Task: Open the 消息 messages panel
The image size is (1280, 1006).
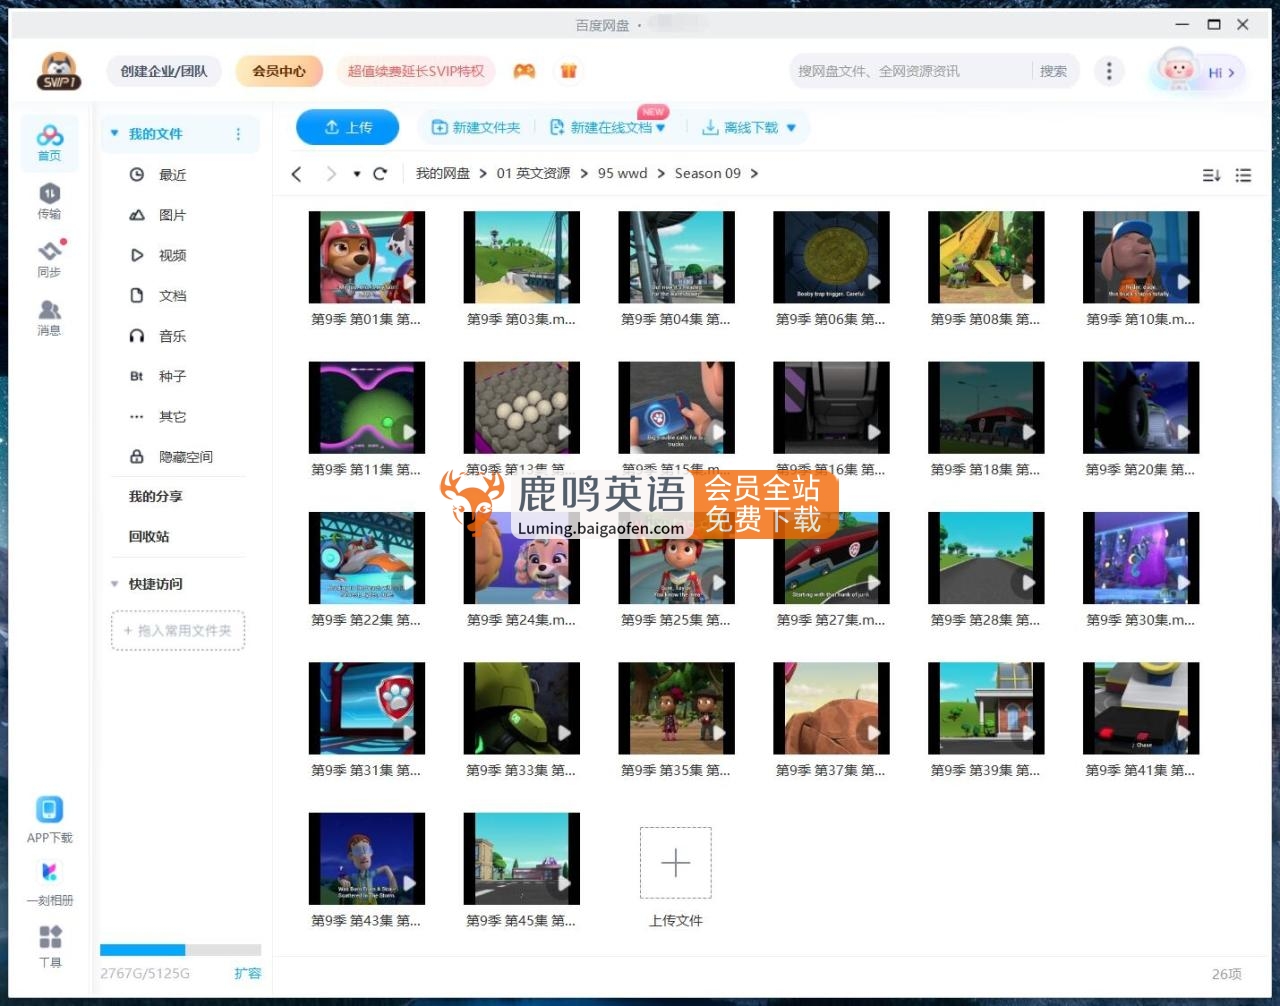Action: point(49,317)
